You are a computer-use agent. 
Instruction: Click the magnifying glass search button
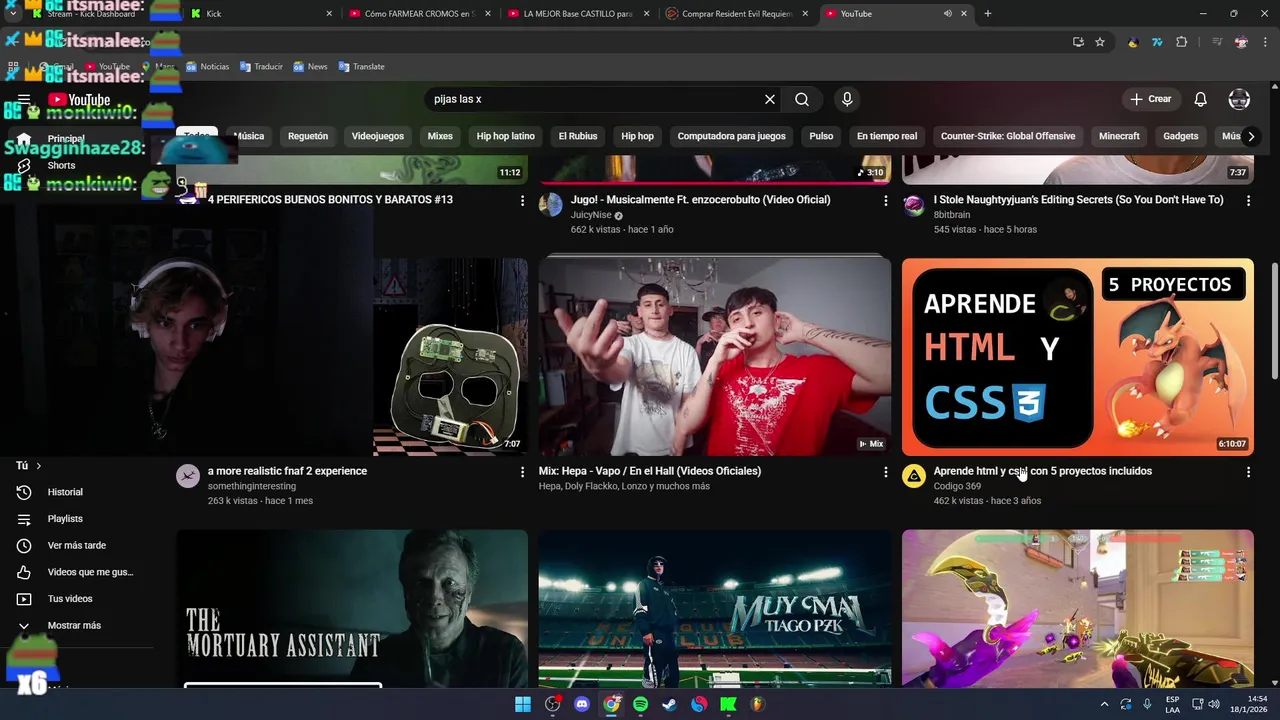(x=802, y=99)
